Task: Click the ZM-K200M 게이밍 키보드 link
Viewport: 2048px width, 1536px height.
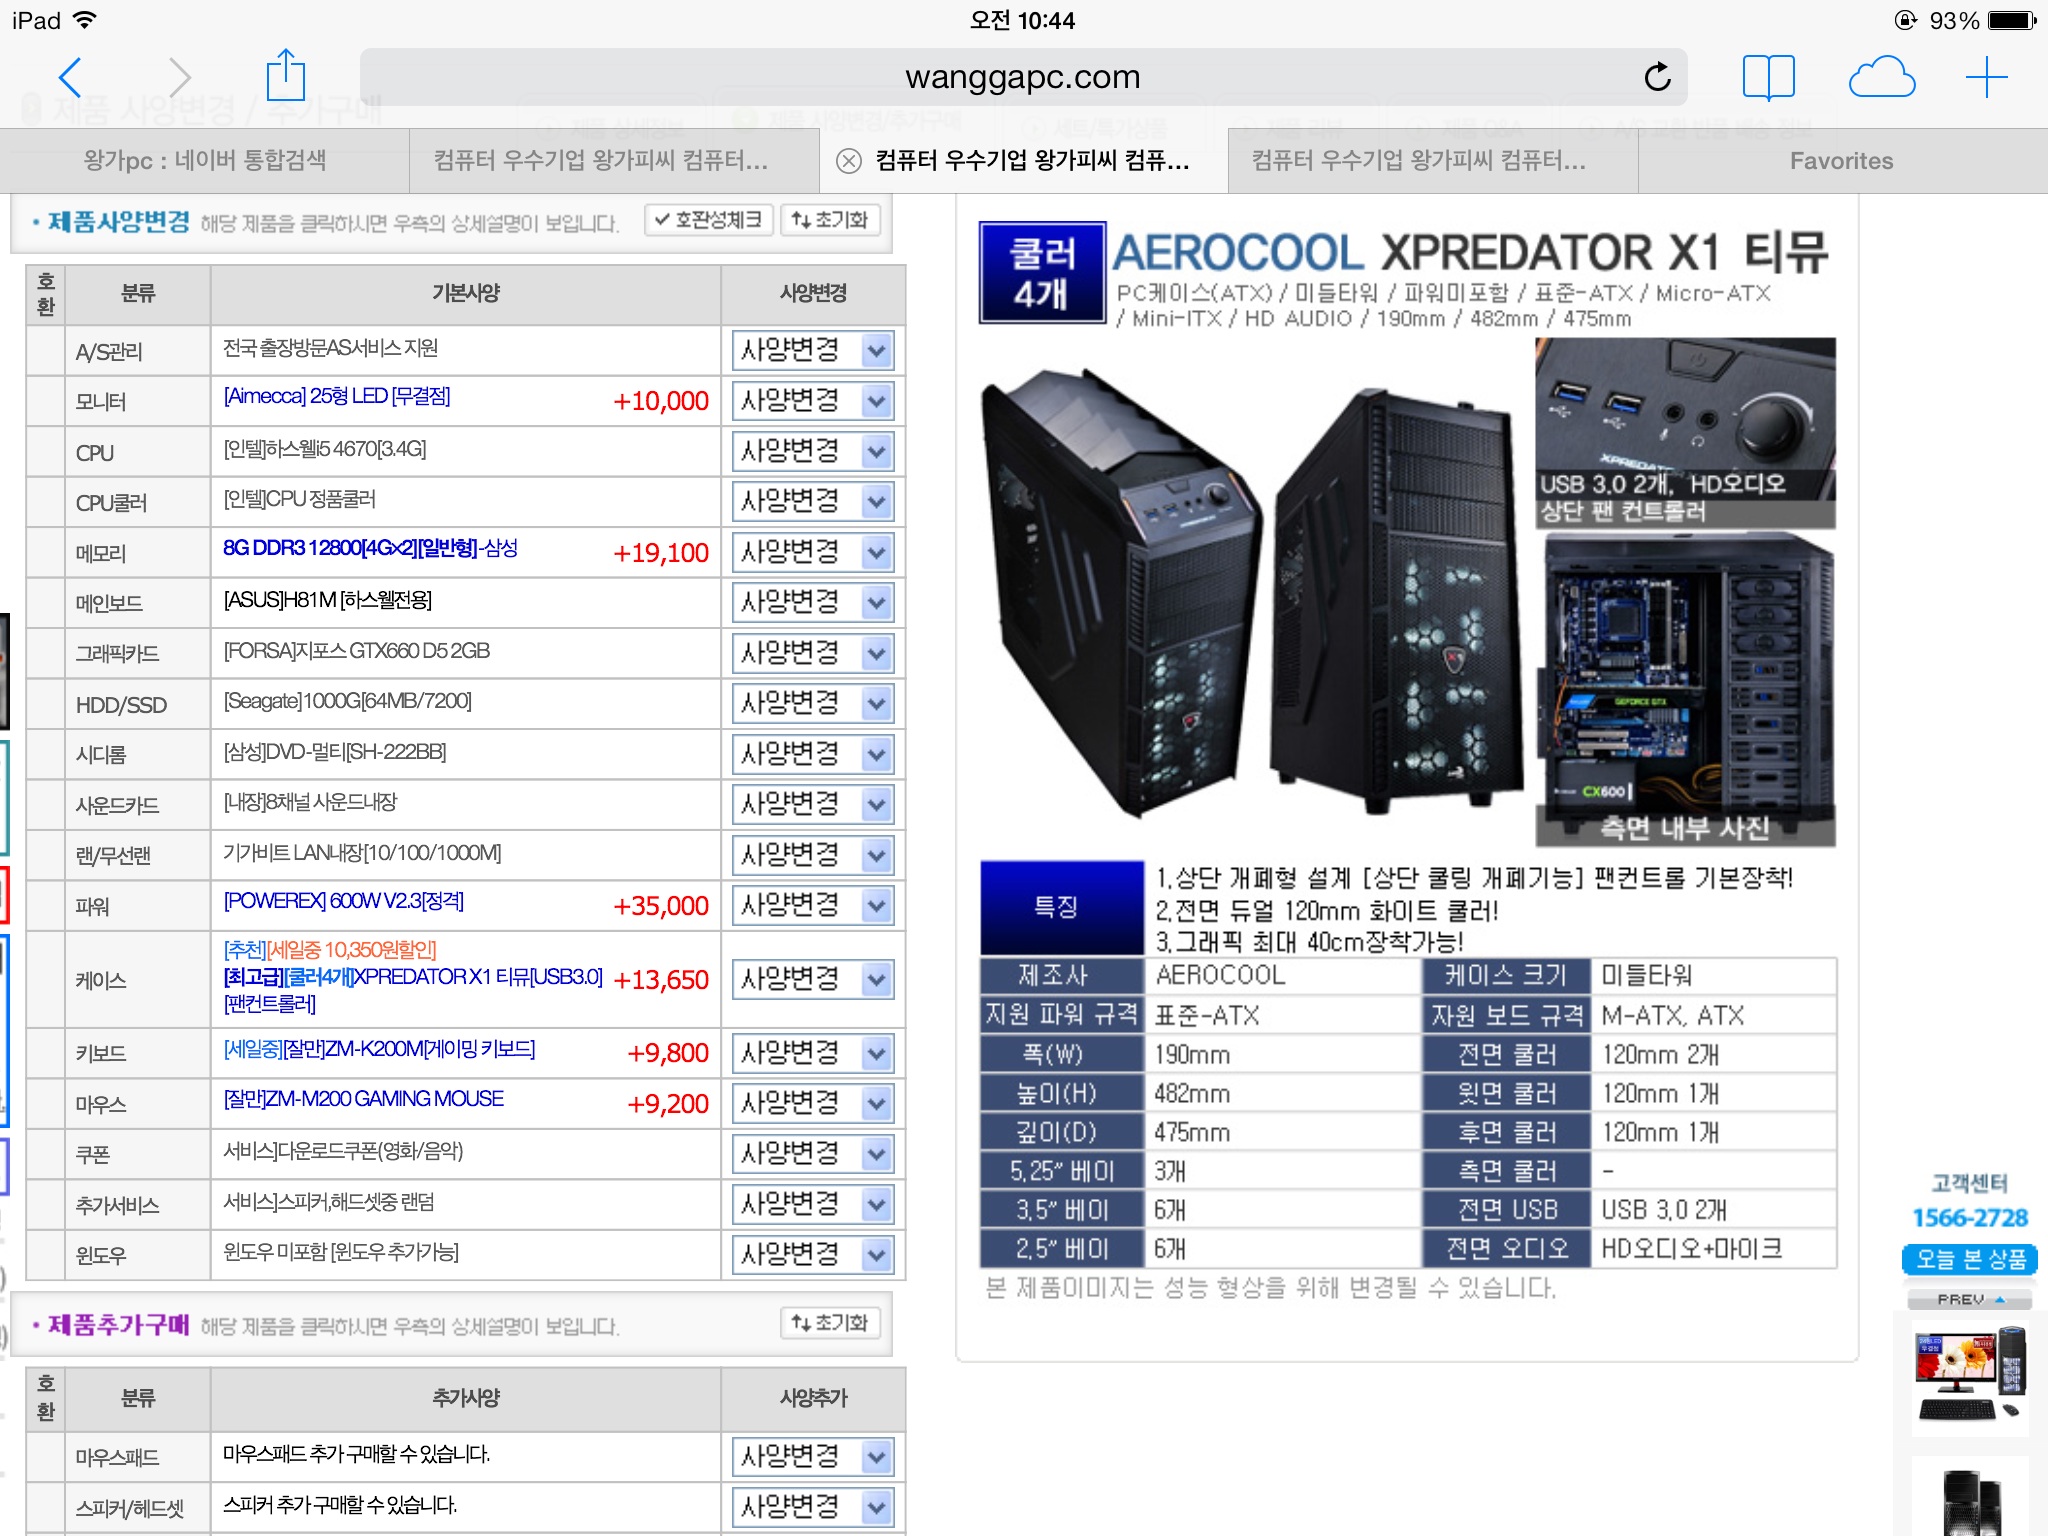Action: click(379, 1049)
